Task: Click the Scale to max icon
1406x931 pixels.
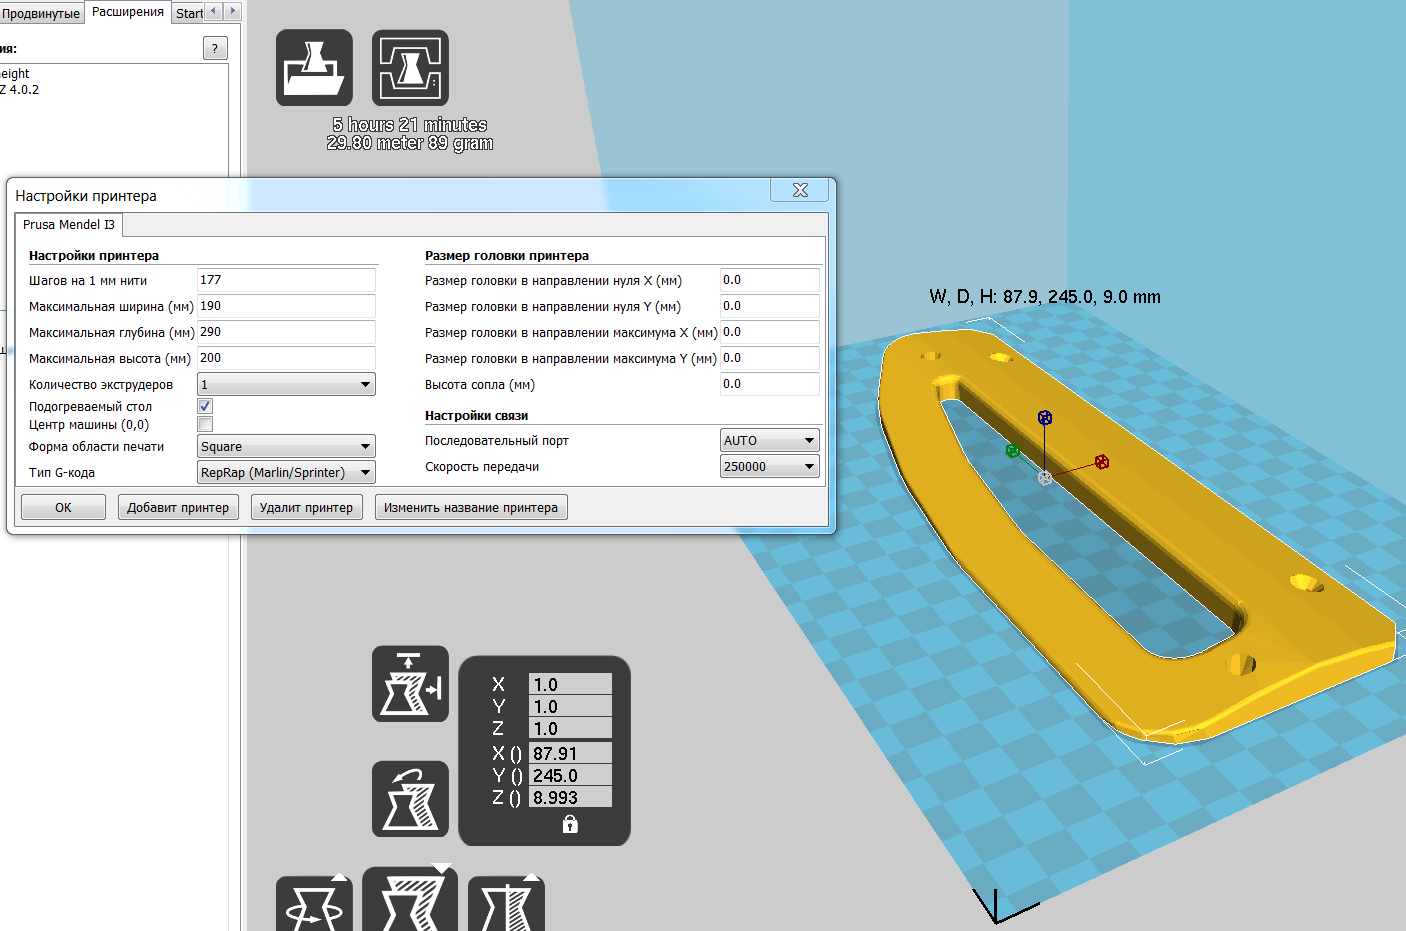Action: 410,684
